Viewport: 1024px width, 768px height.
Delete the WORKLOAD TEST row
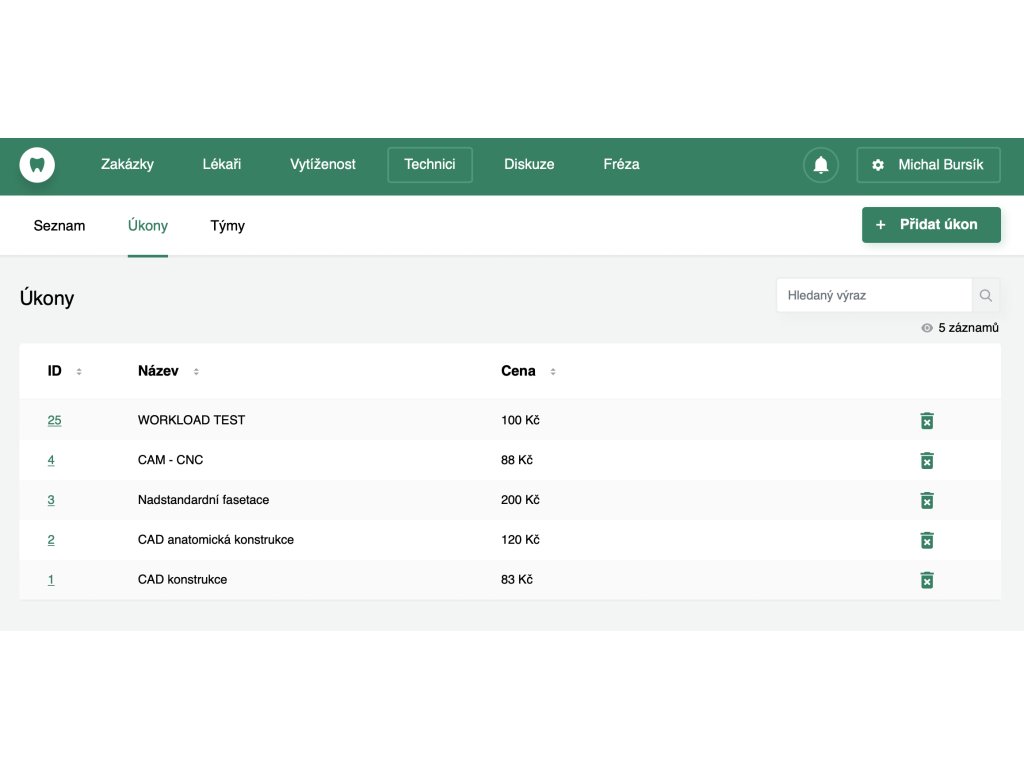point(927,421)
